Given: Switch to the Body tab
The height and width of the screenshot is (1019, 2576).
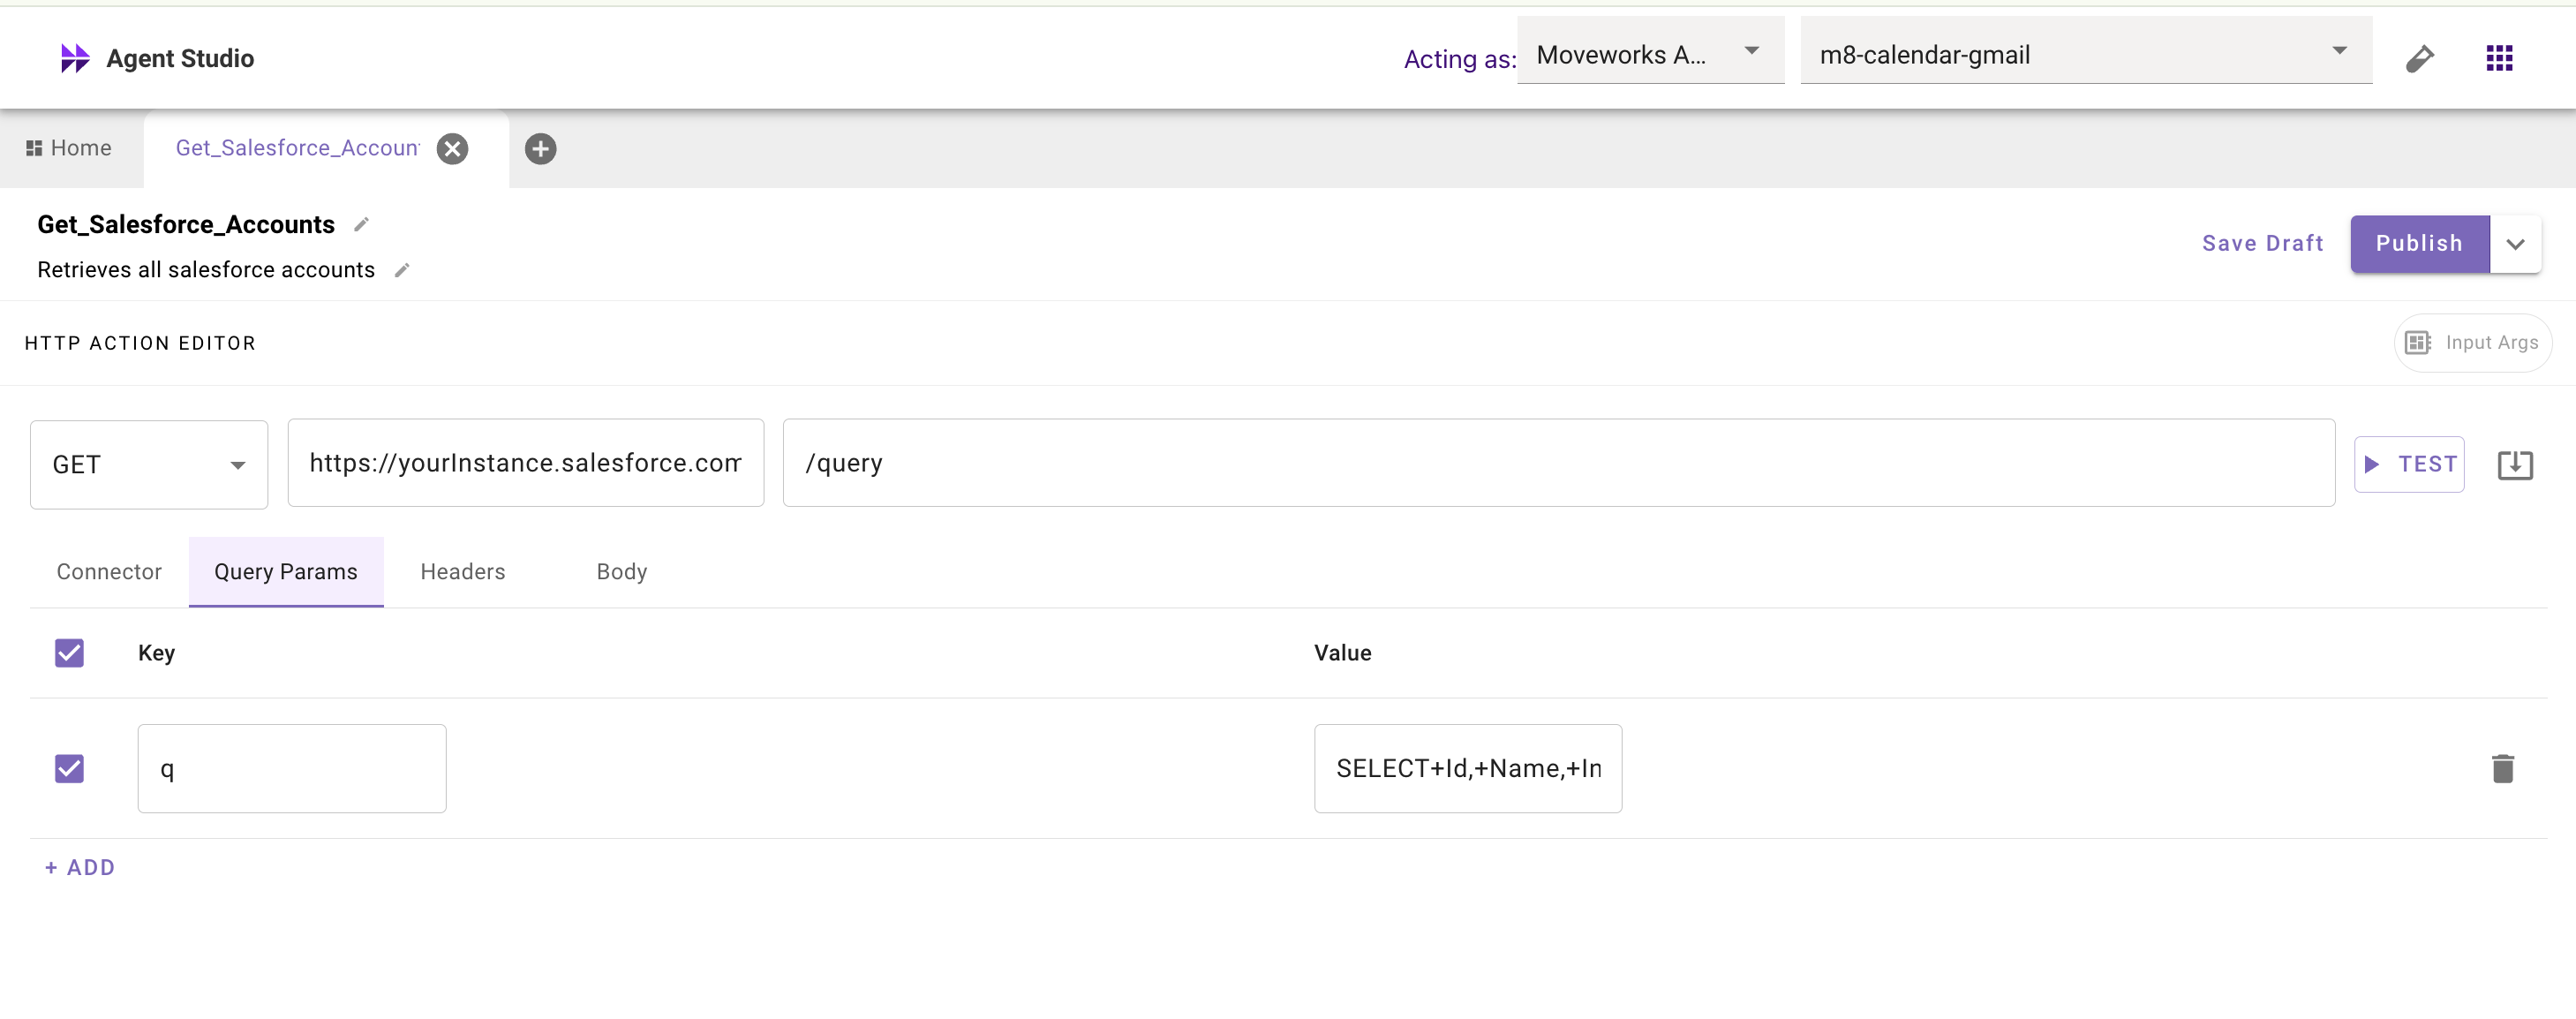Looking at the screenshot, I should point(622,572).
